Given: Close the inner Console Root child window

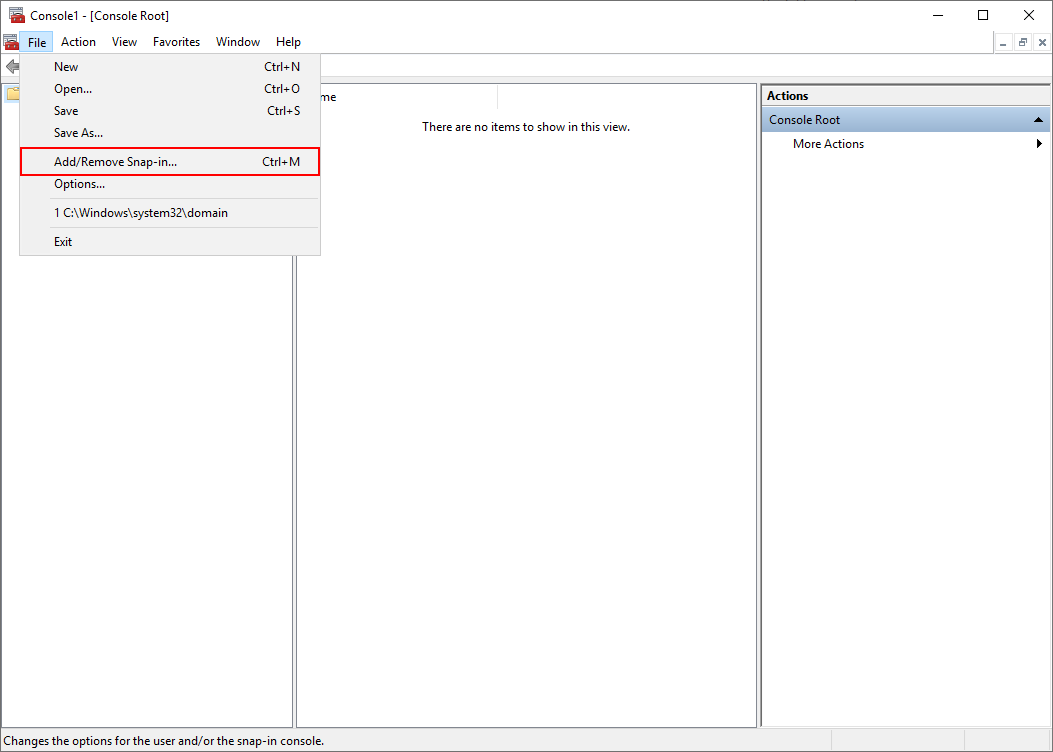Looking at the screenshot, I should pyautogui.click(x=1042, y=42).
